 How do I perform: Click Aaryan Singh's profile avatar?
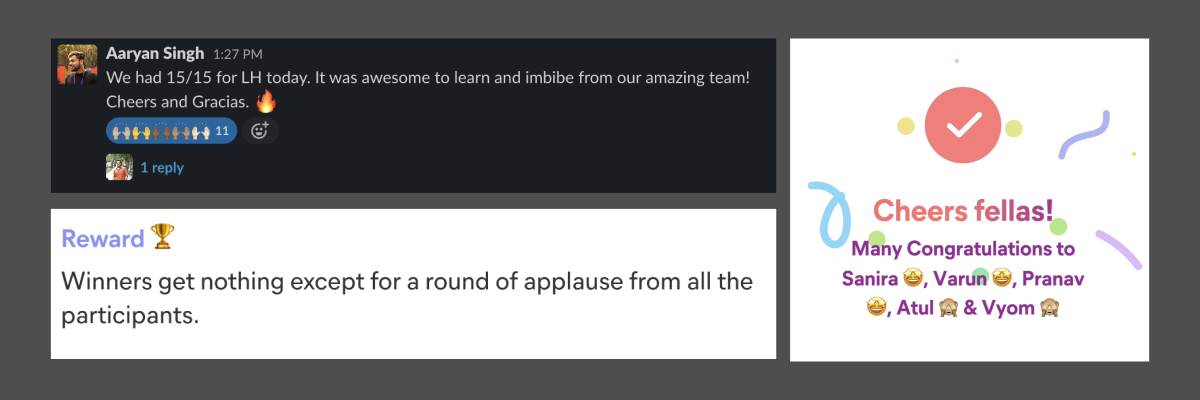tap(77, 63)
